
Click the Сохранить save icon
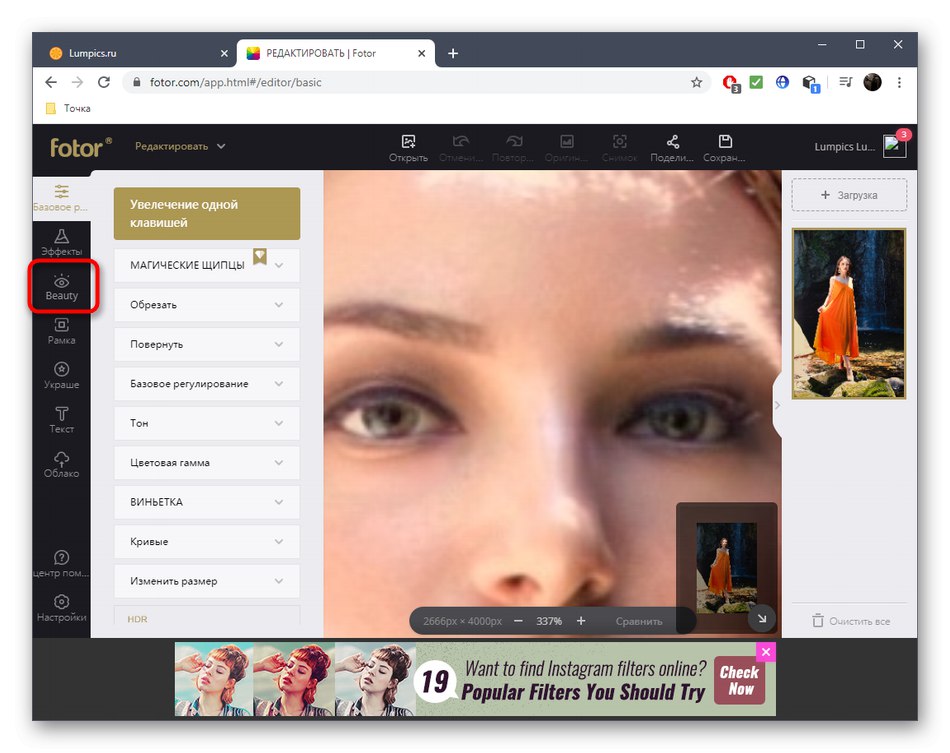(x=725, y=148)
